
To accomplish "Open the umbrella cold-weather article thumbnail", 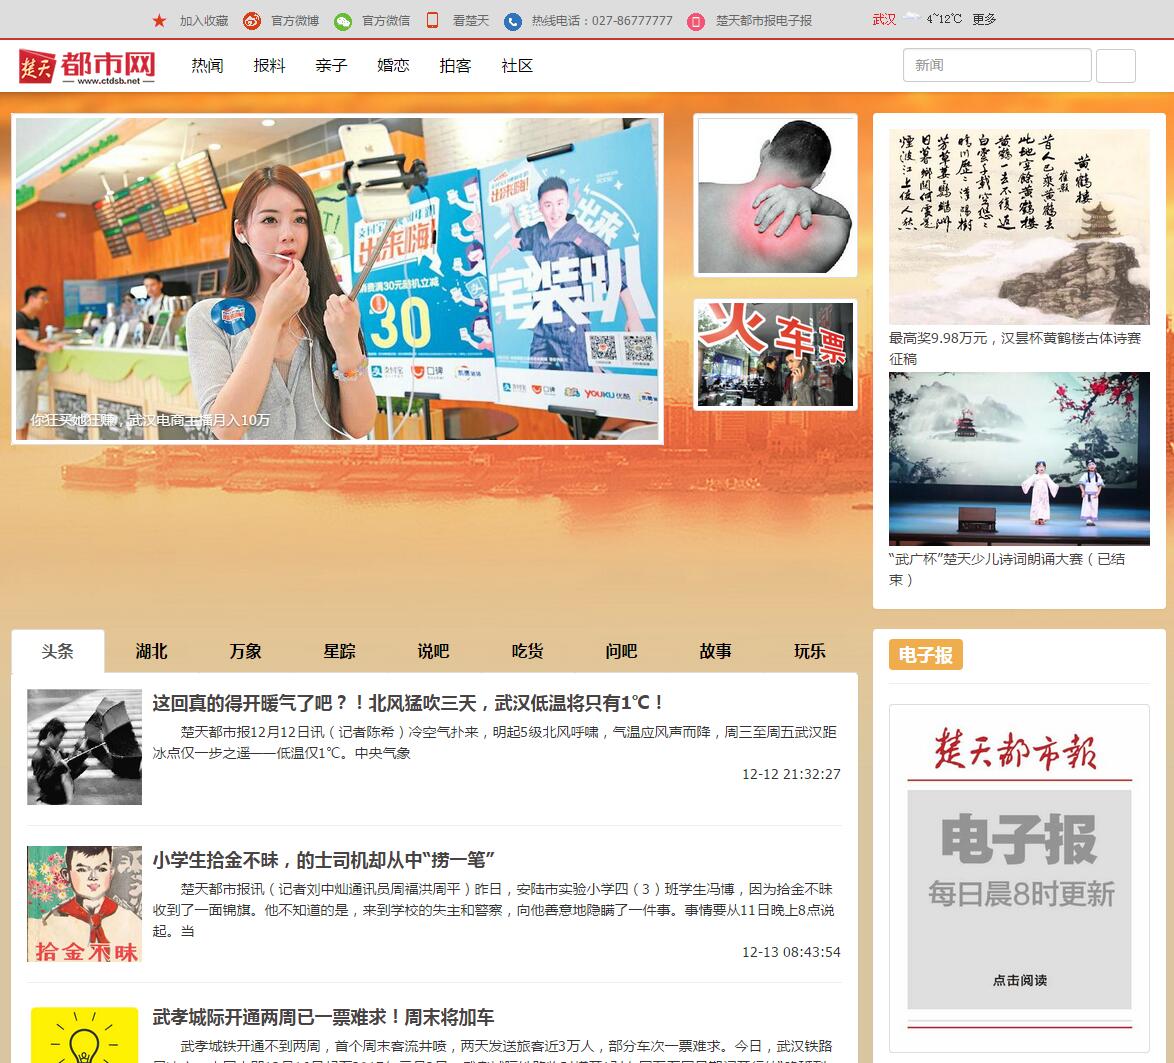I will [x=85, y=747].
